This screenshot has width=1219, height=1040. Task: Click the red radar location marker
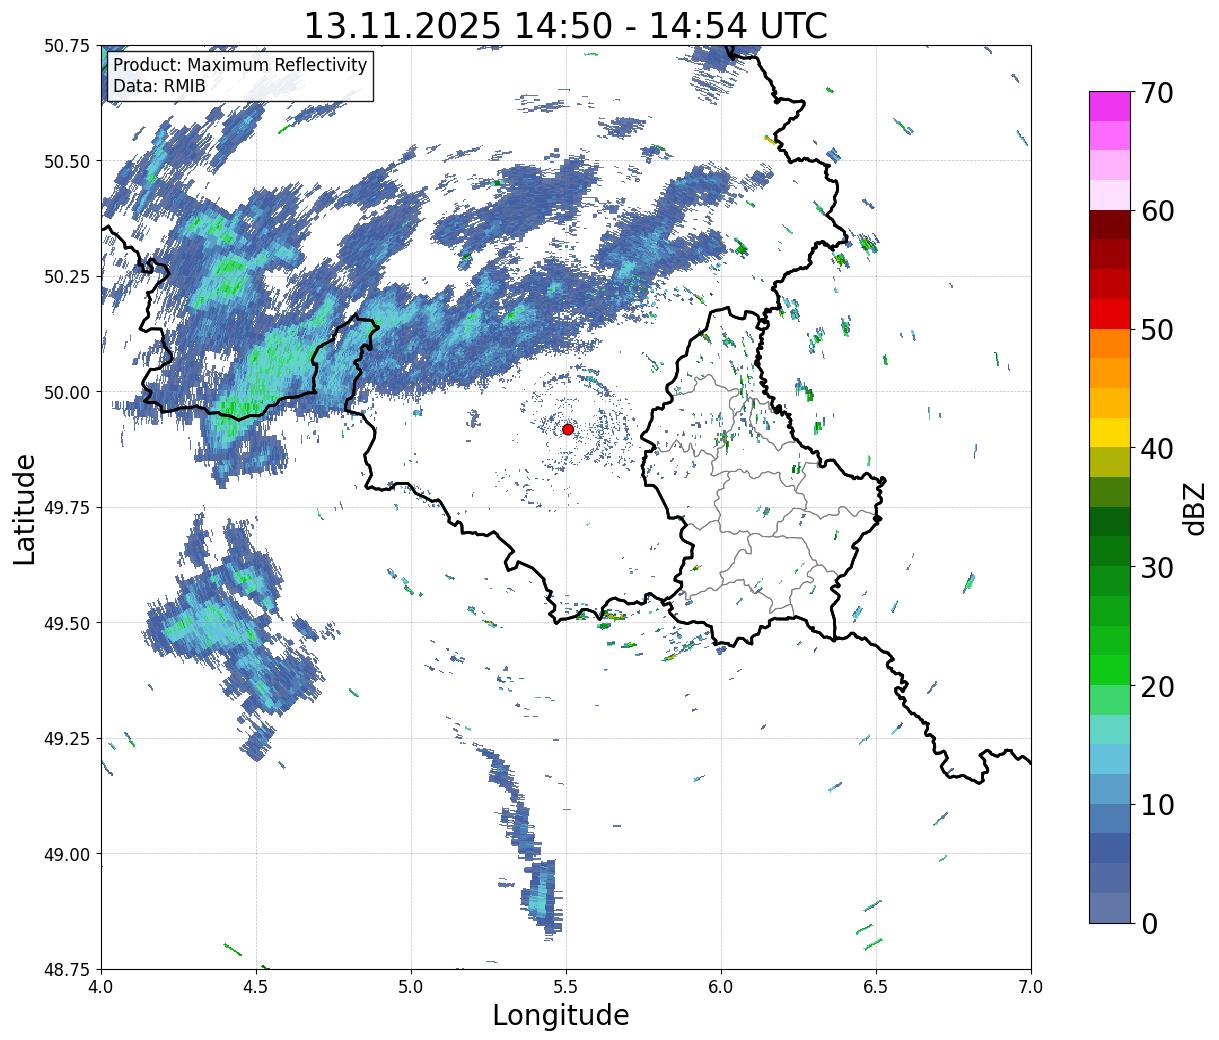568,429
